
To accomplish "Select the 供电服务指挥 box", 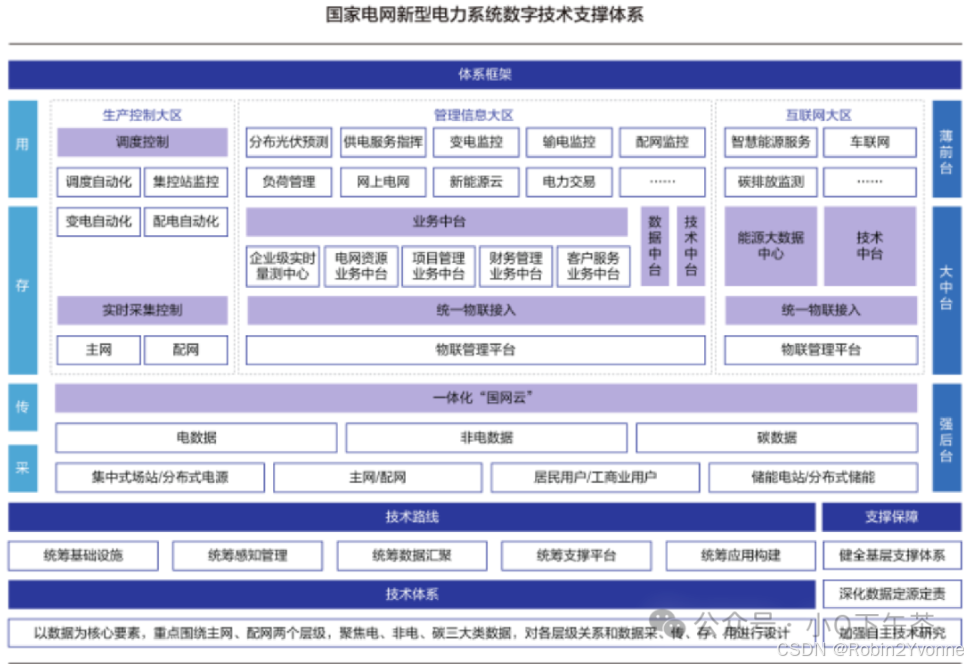I will (383, 142).
